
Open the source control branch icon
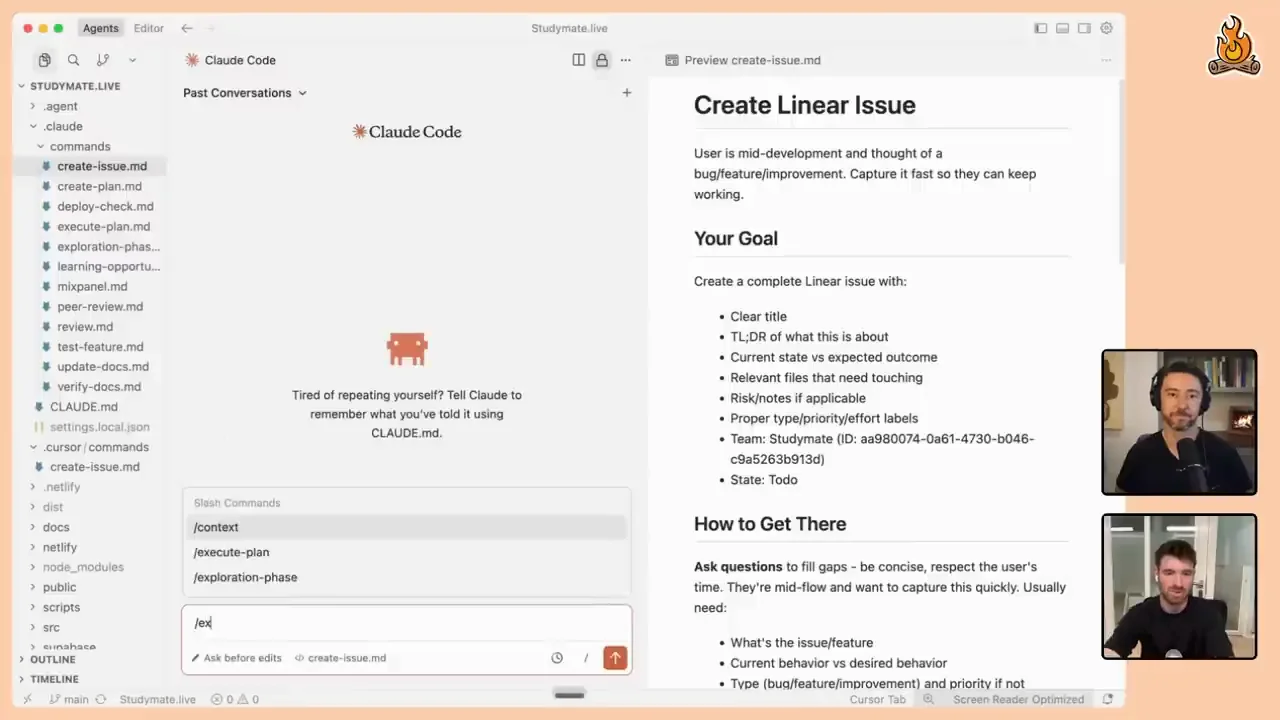tap(102, 60)
